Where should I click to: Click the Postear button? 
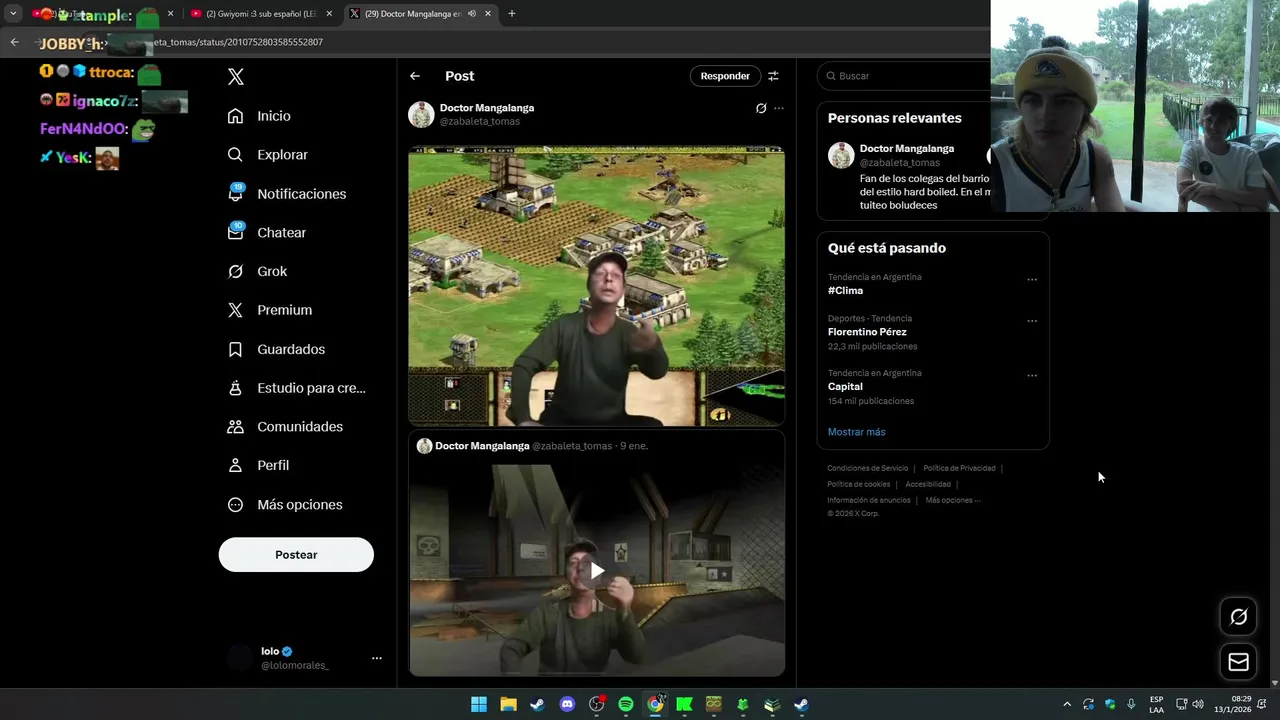point(296,555)
